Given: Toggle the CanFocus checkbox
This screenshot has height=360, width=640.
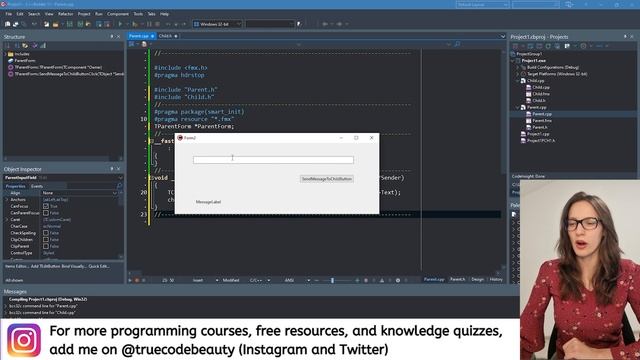Looking at the screenshot, I should pyautogui.click(x=46, y=207).
